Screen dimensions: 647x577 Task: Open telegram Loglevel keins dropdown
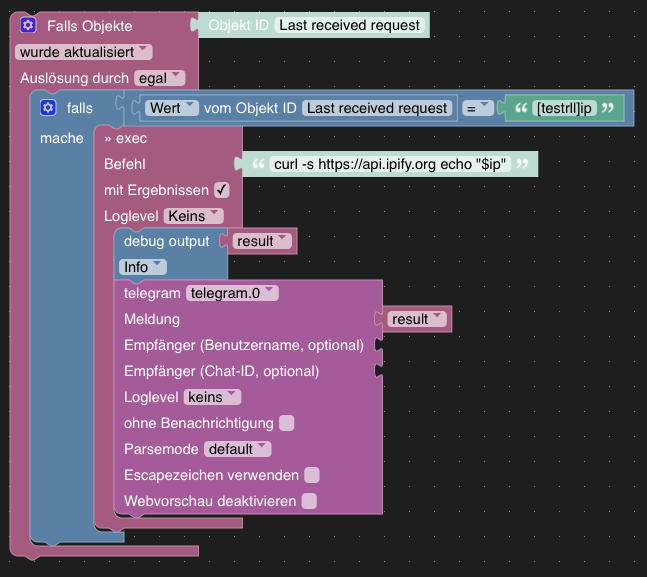click(x=212, y=397)
